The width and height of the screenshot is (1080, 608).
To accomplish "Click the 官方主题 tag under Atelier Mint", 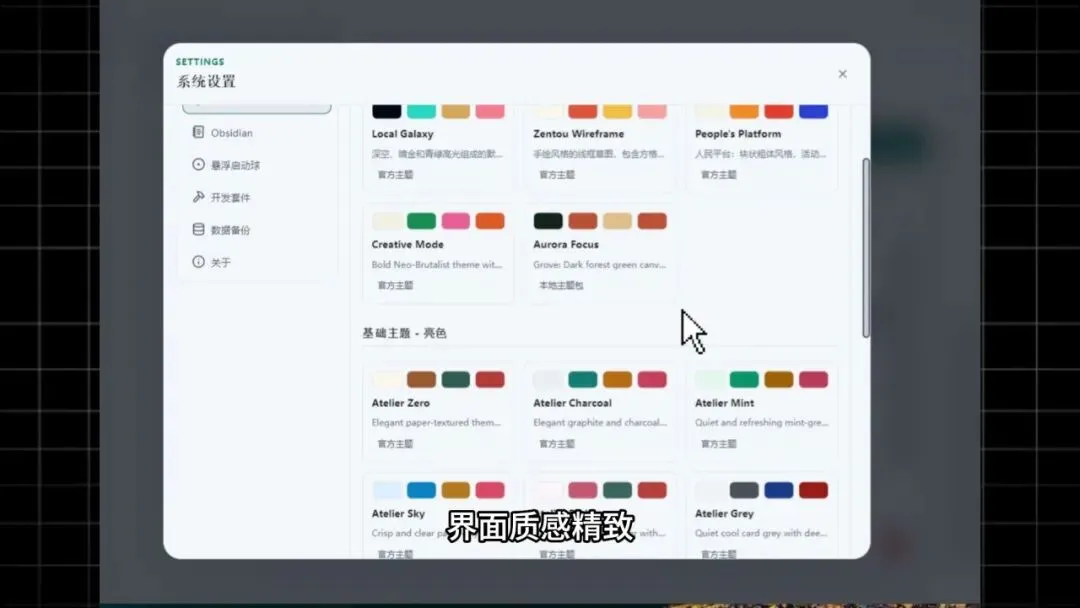I will 718,443.
